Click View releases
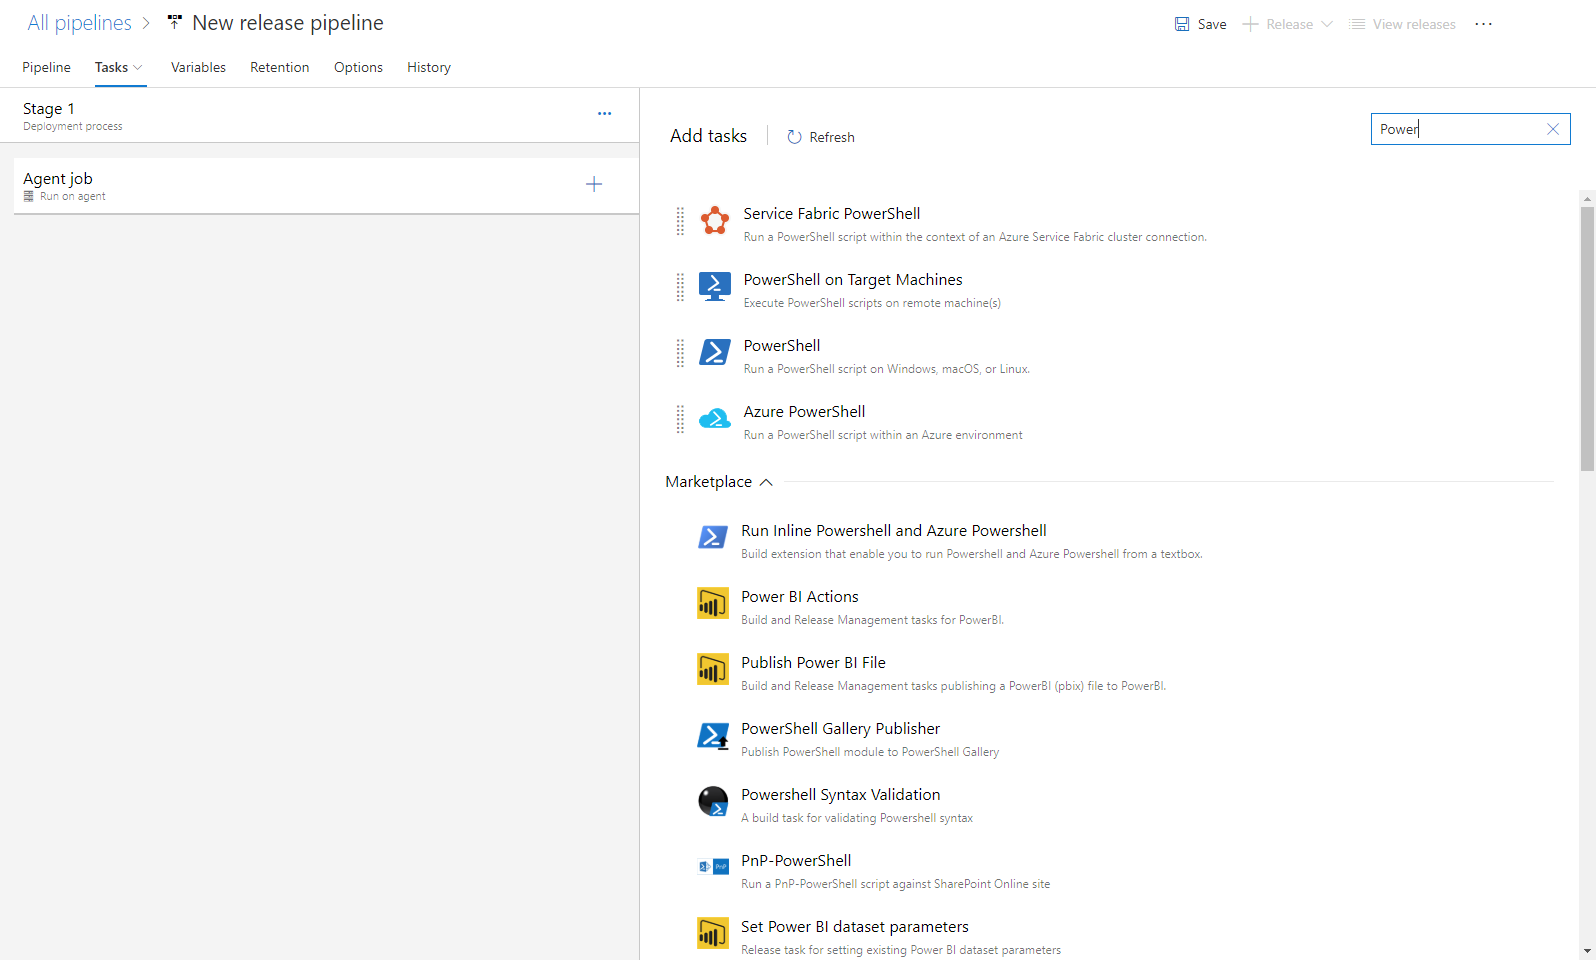This screenshot has width=1596, height=960. [x=1402, y=24]
